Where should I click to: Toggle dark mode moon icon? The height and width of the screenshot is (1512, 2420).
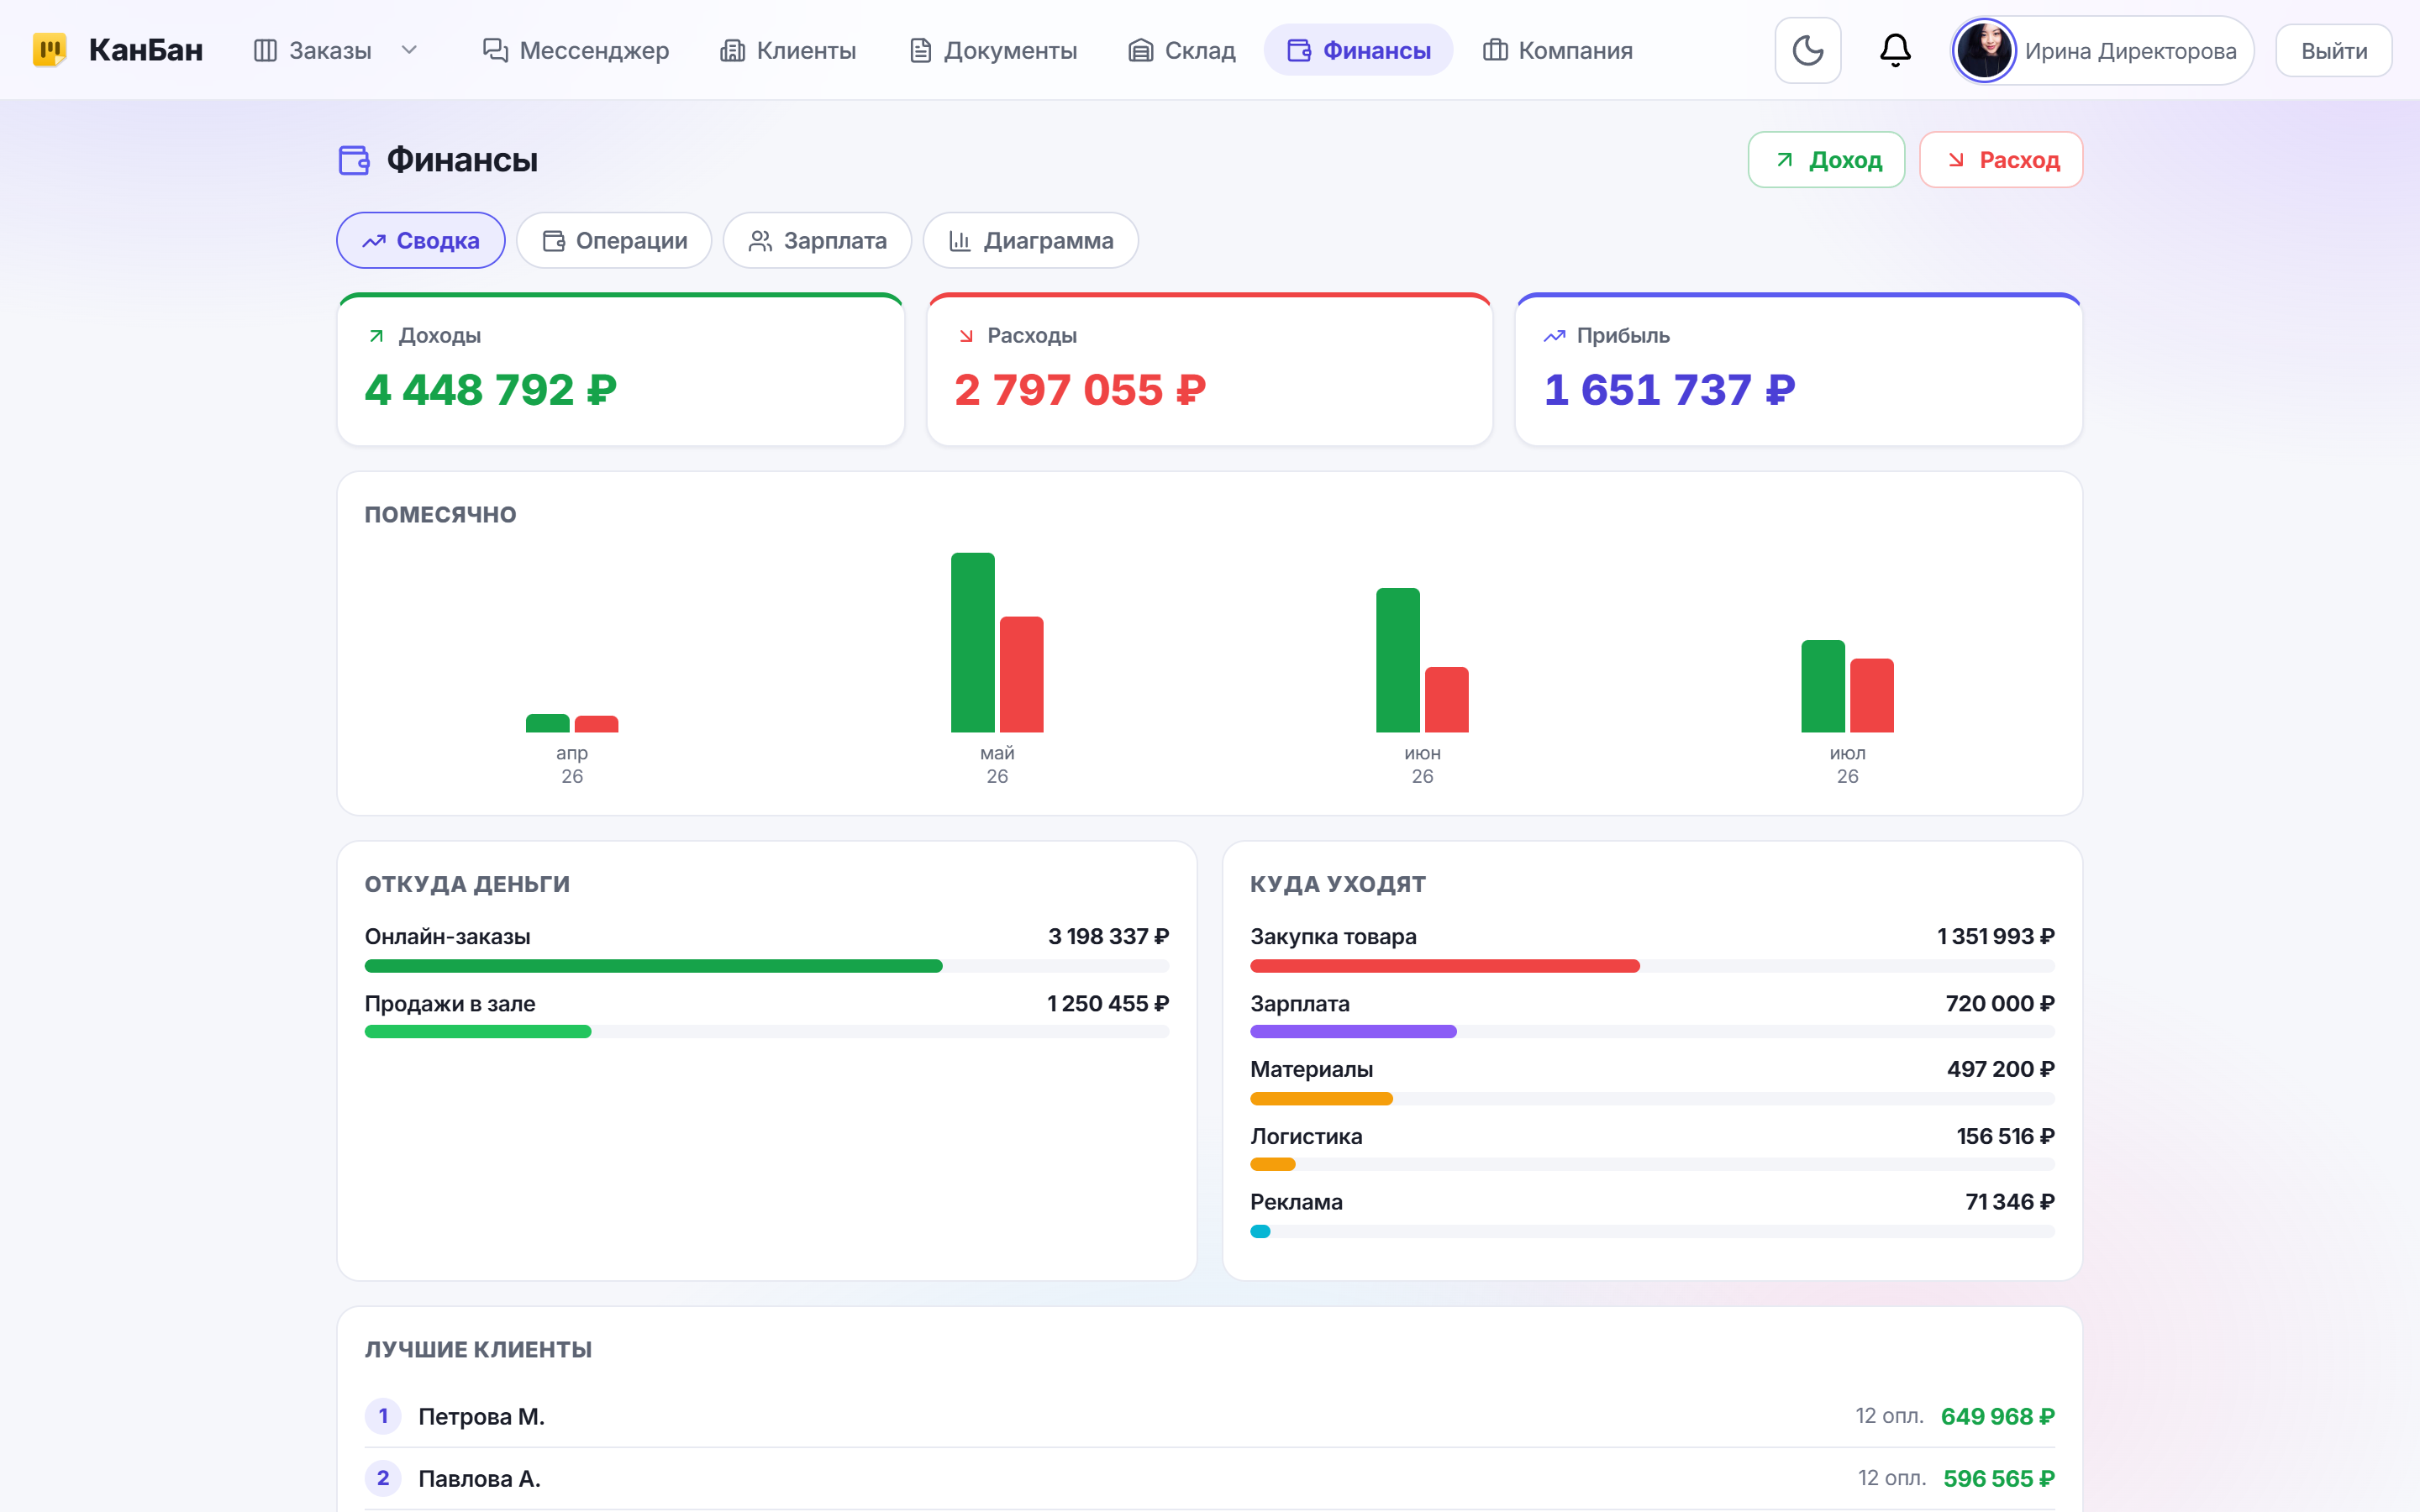click(1807, 50)
